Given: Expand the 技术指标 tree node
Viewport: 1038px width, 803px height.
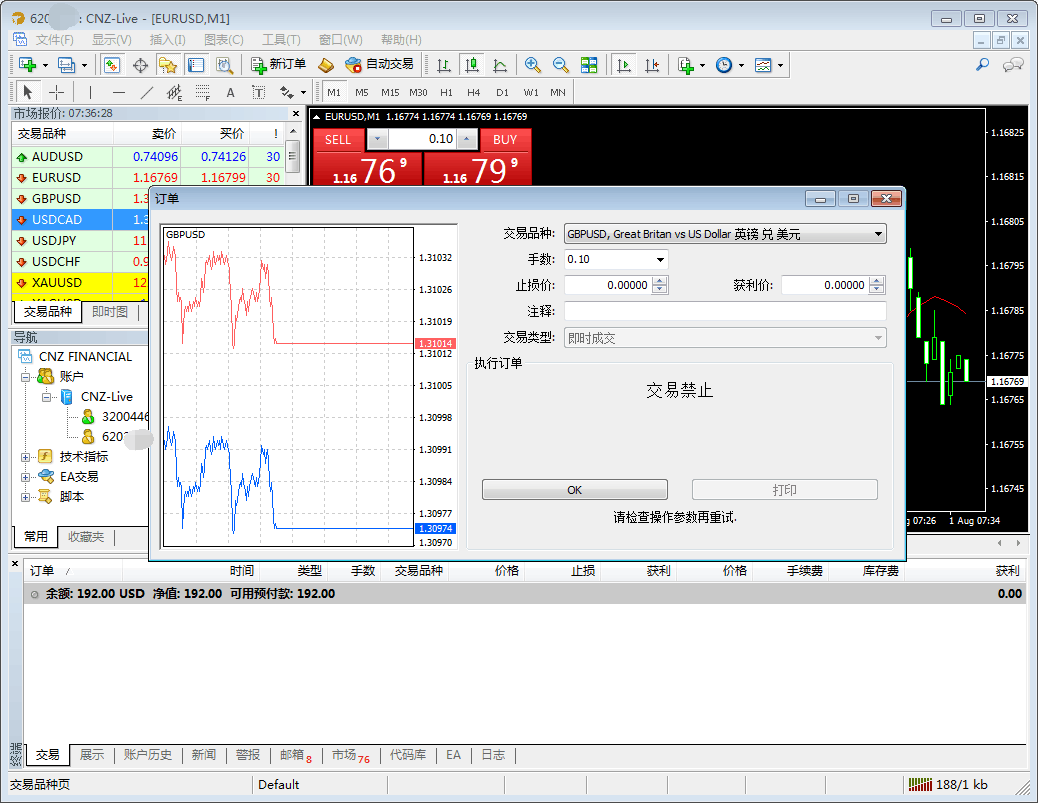Looking at the screenshot, I should (x=25, y=457).
